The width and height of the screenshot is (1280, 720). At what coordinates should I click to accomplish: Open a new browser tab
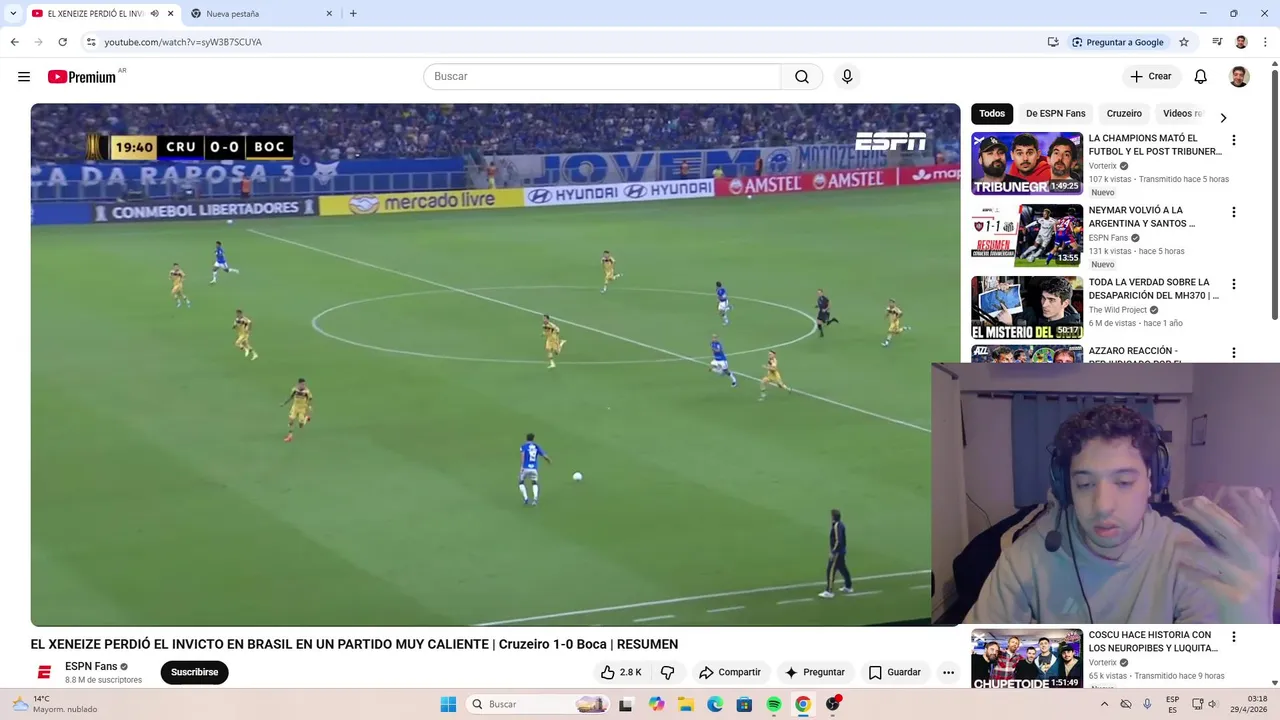tap(353, 13)
